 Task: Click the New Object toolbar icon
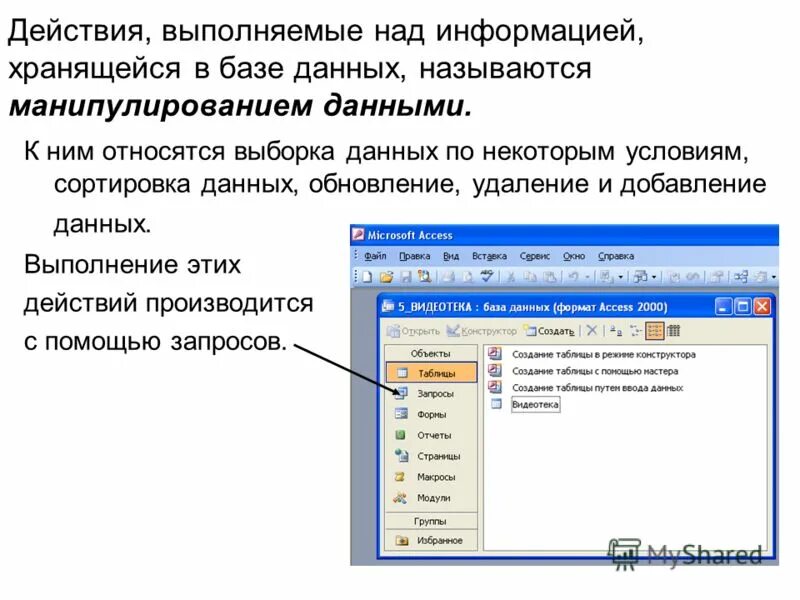tap(761, 277)
